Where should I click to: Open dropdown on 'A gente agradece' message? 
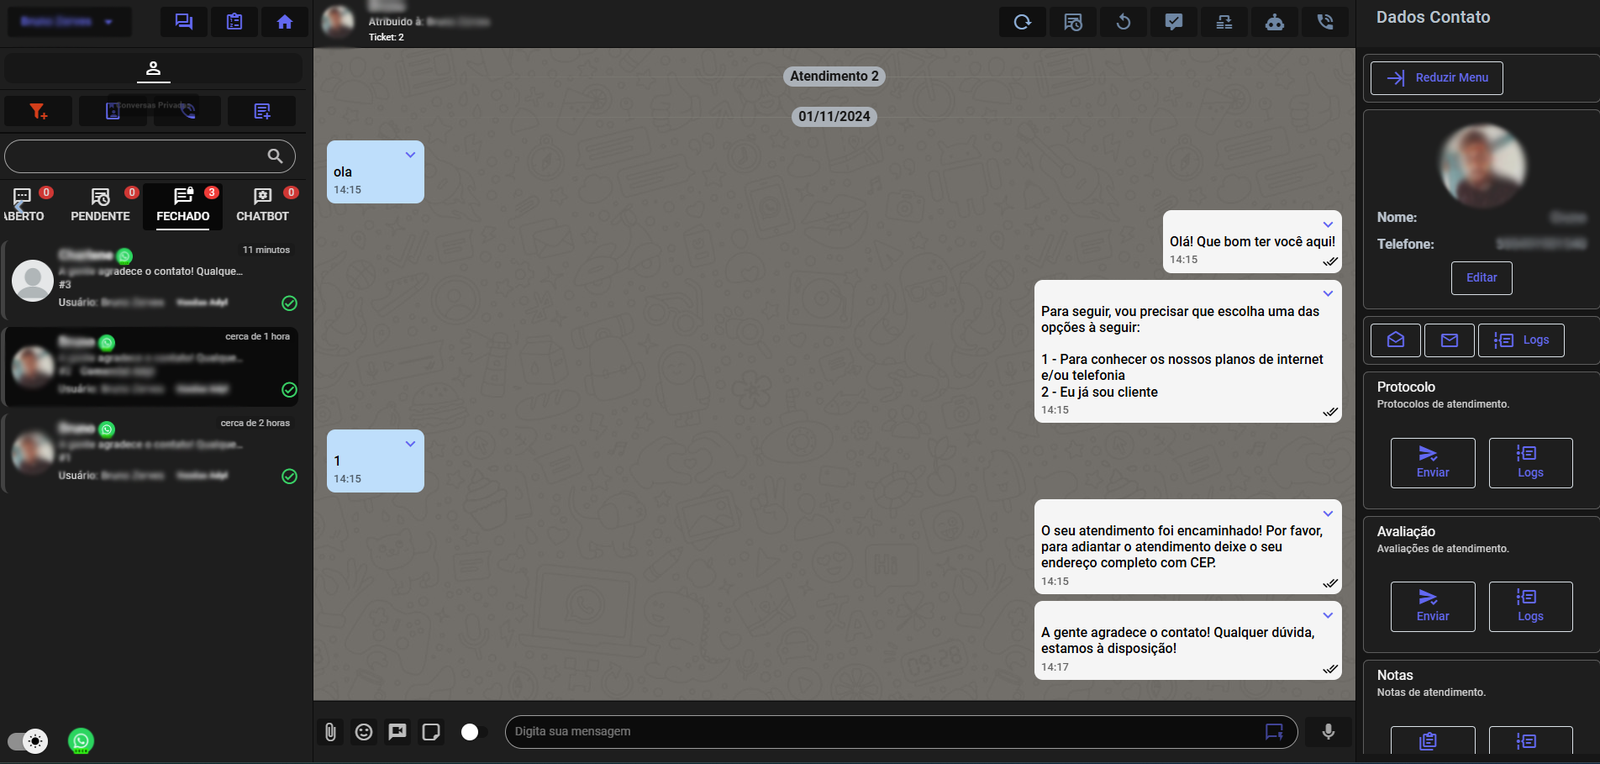click(1328, 615)
